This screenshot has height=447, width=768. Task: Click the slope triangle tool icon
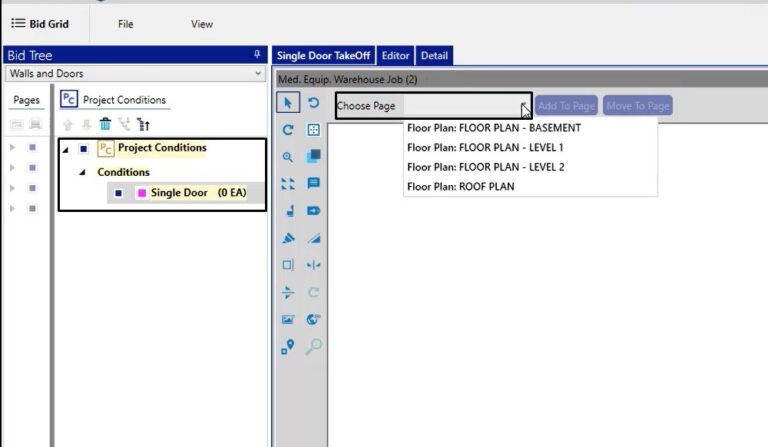click(313, 238)
